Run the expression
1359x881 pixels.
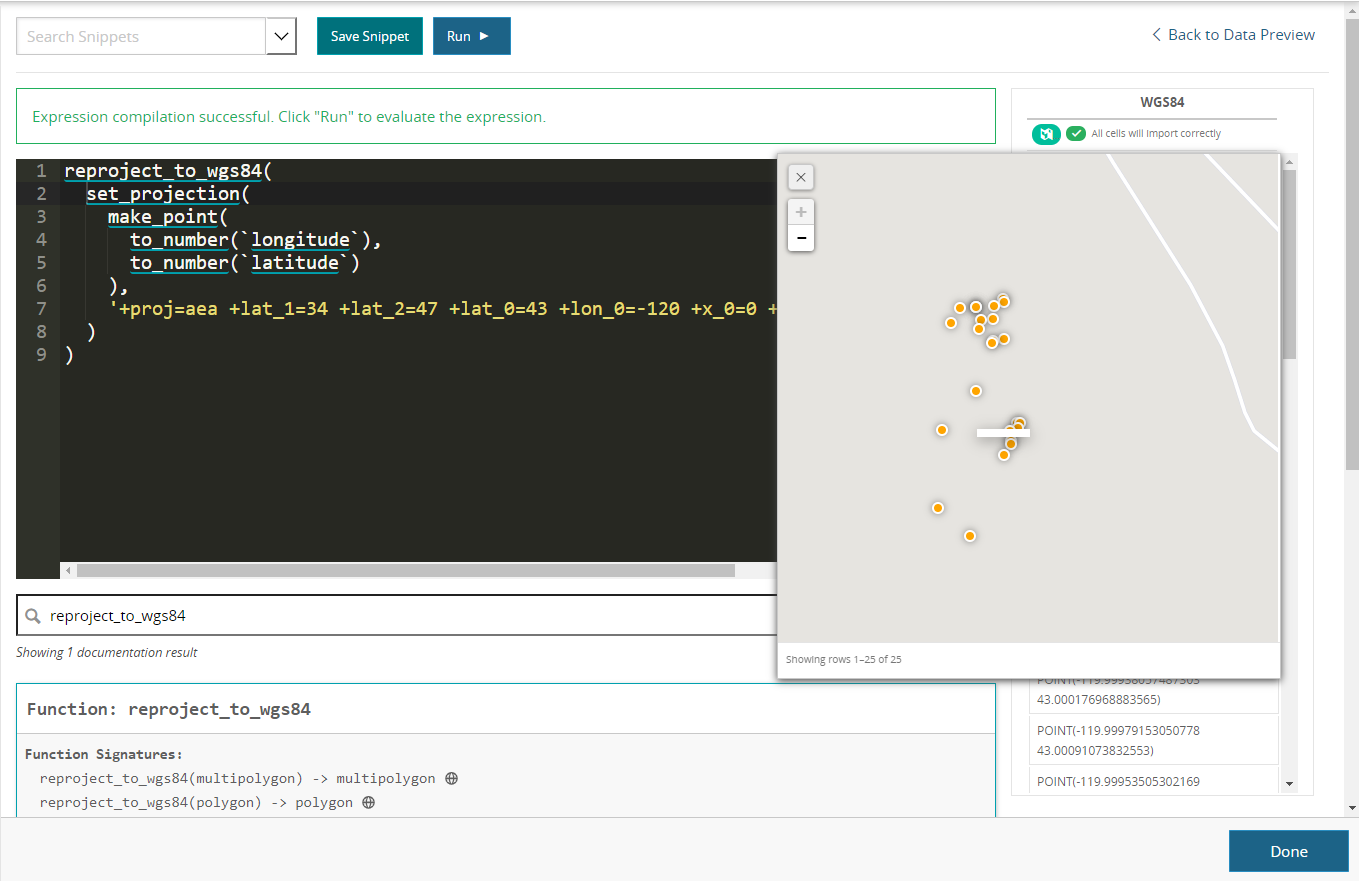tap(472, 36)
